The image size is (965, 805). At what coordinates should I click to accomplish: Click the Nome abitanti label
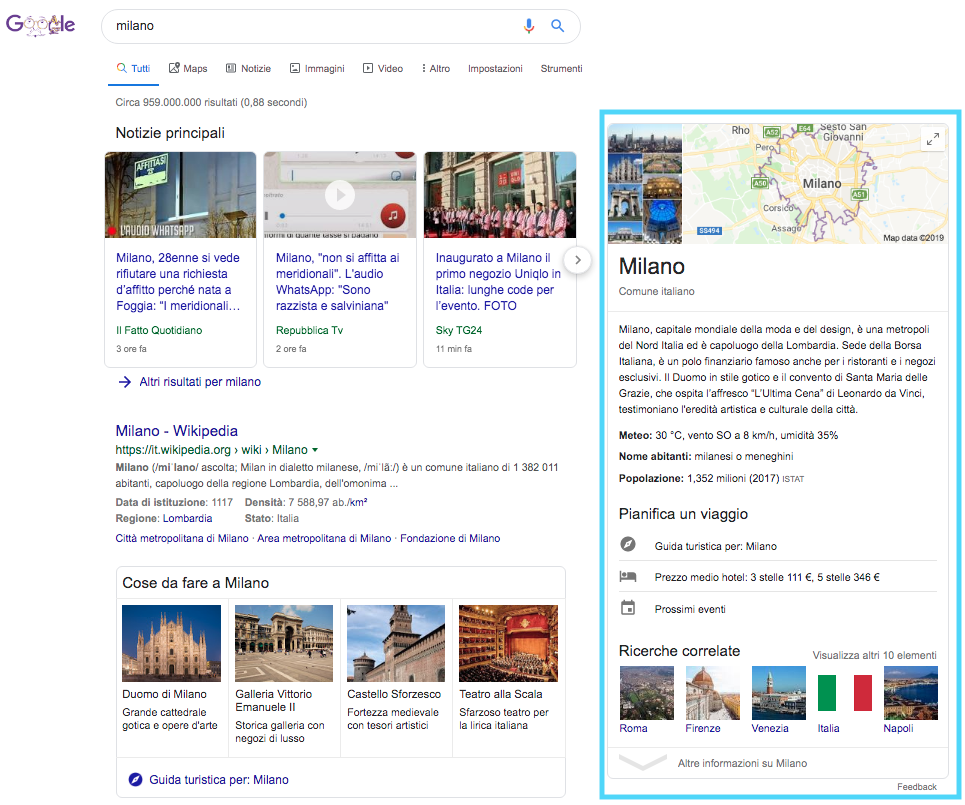pos(655,456)
